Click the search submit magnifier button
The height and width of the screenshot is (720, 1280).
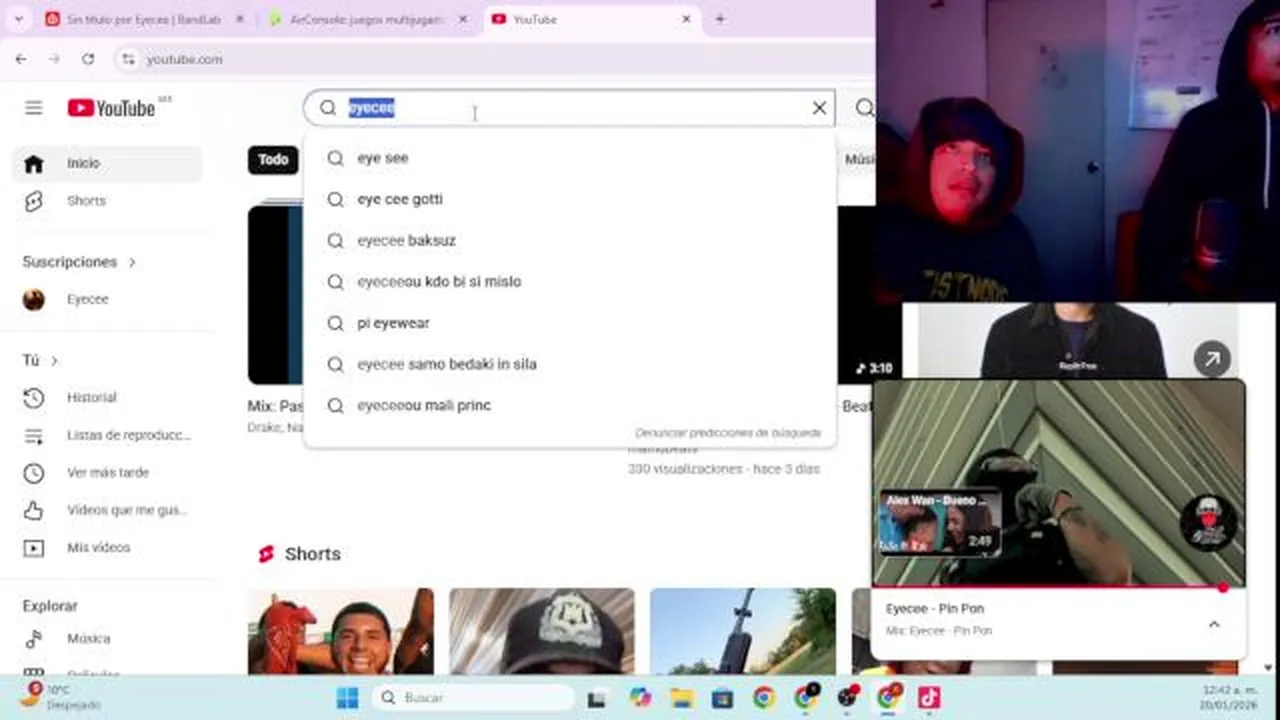point(864,108)
